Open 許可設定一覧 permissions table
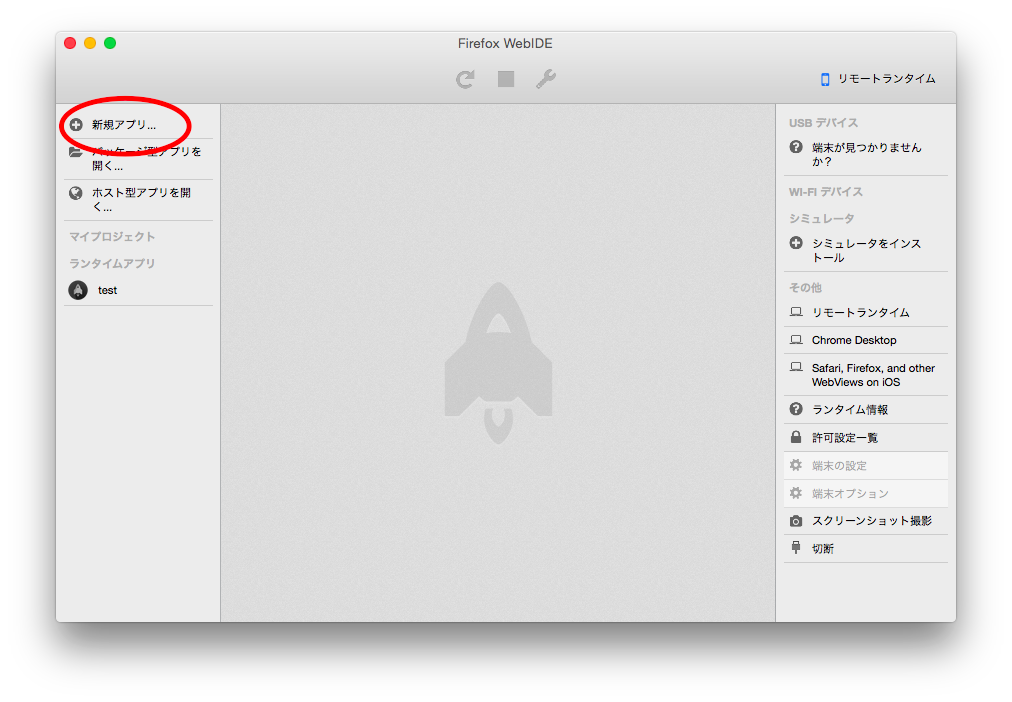Image resolution: width=1012 pixels, height=702 pixels. point(865,437)
